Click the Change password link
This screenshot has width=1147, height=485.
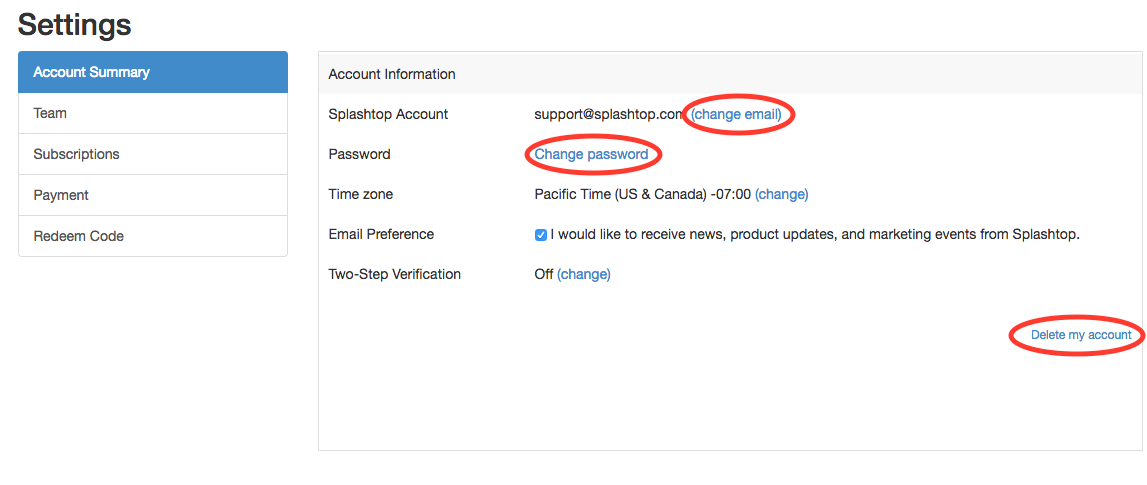[x=591, y=154]
